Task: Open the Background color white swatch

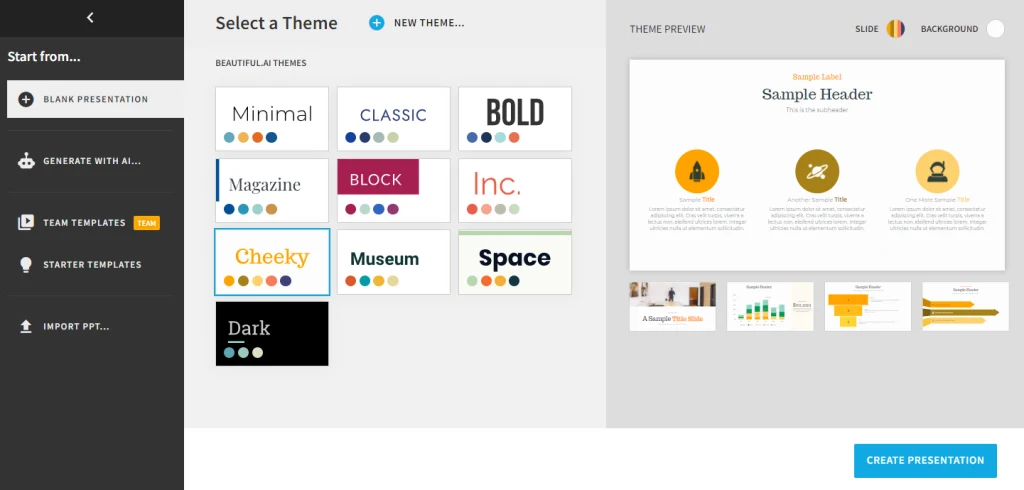Action: (995, 29)
